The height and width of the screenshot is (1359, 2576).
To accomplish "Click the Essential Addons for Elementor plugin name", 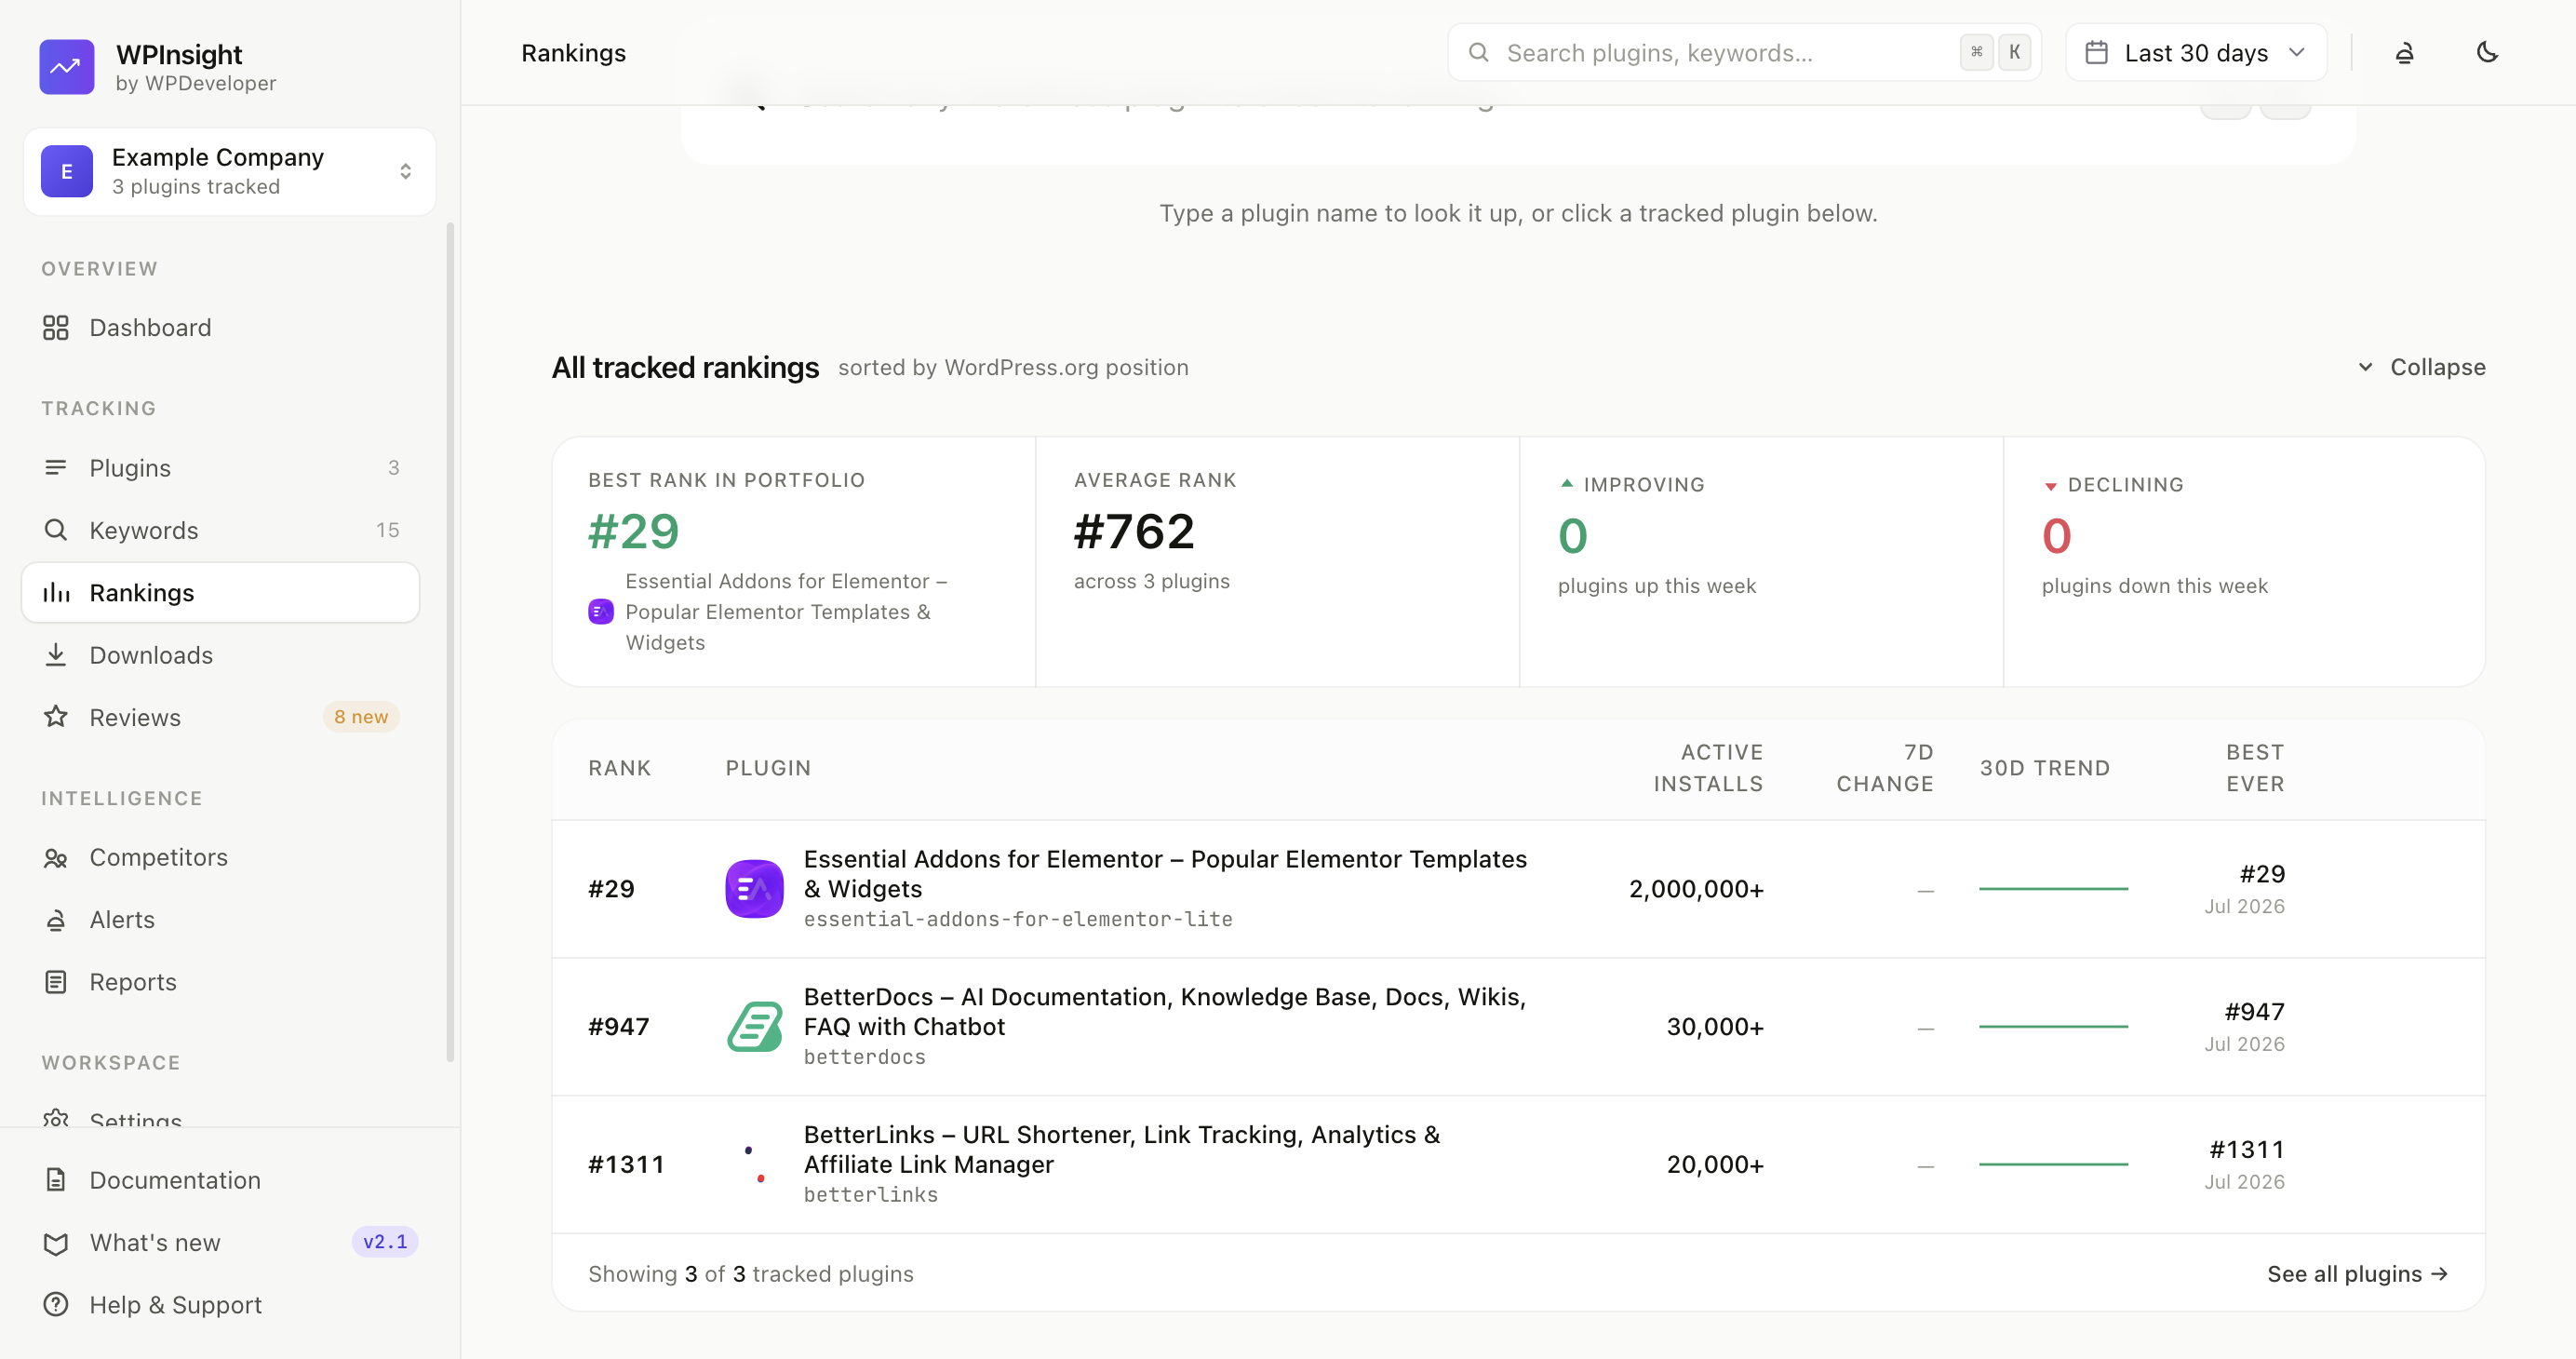I will (1165, 874).
